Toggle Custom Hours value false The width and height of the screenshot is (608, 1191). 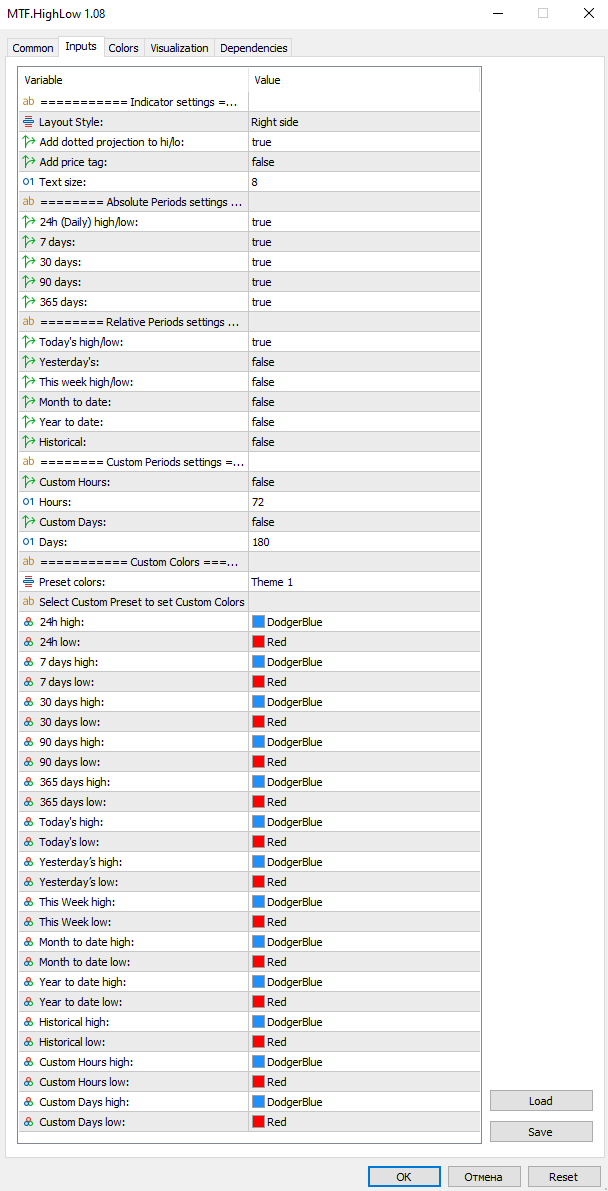coord(364,482)
